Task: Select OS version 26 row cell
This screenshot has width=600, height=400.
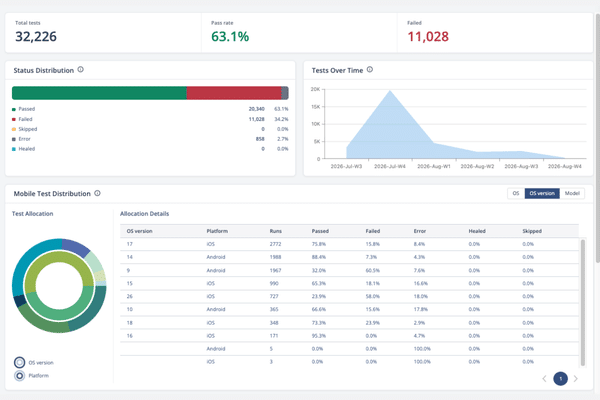Action: click(130, 297)
